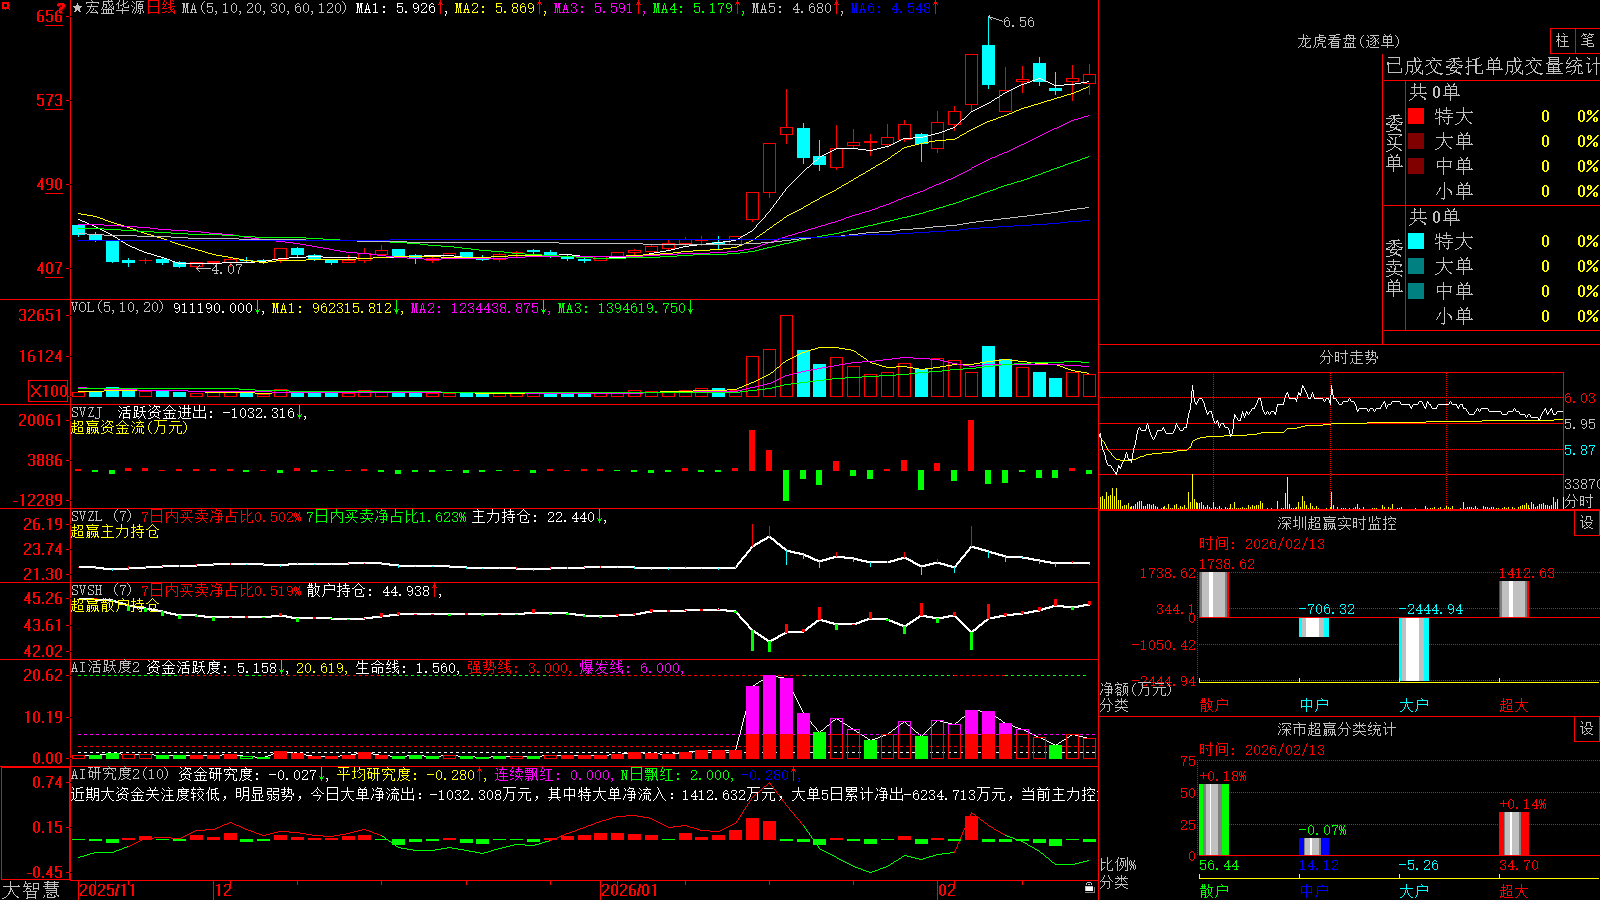Click the 深圳超赢实时监控 panel title
This screenshot has width=1600, height=900.
(x=1337, y=523)
